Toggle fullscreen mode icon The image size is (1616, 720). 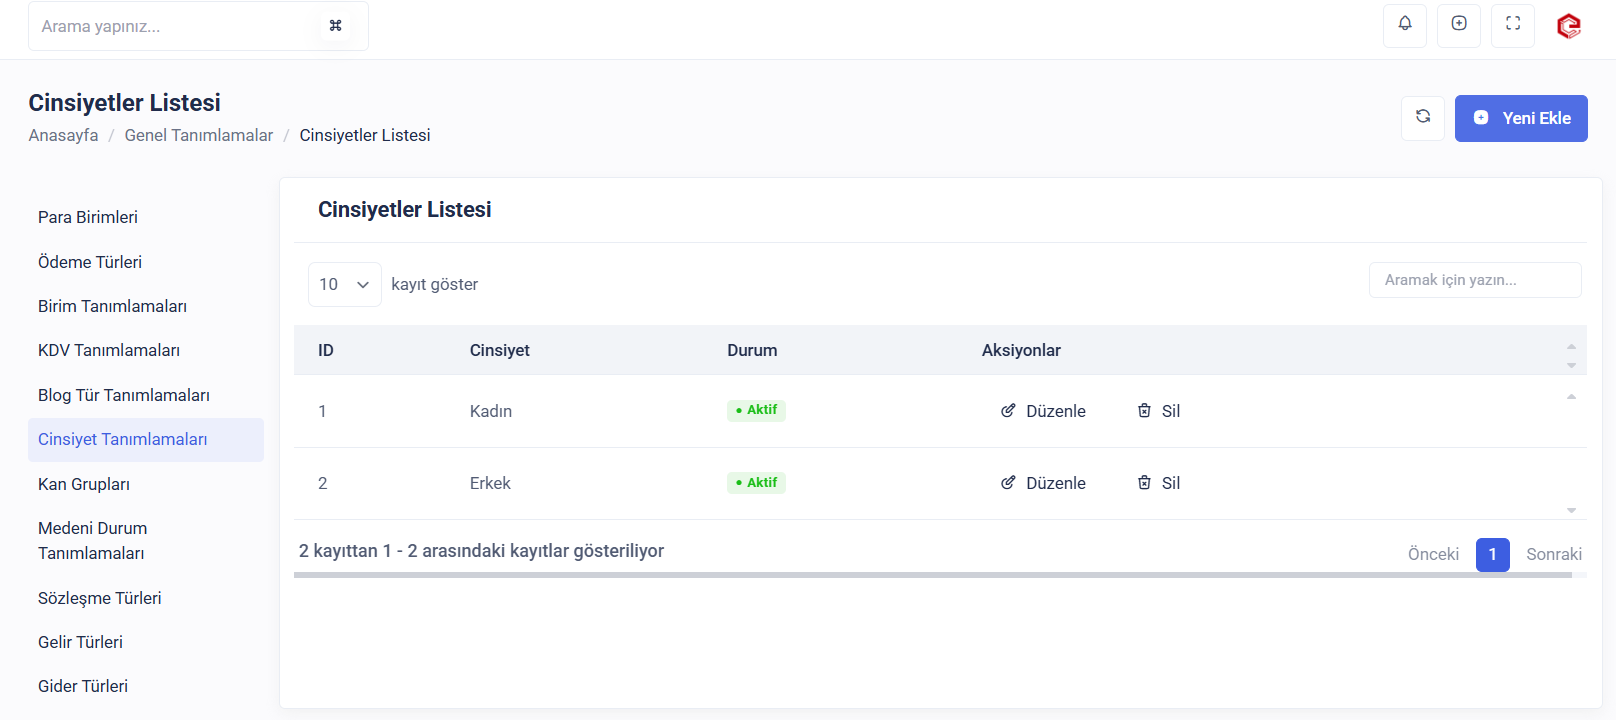(1512, 24)
